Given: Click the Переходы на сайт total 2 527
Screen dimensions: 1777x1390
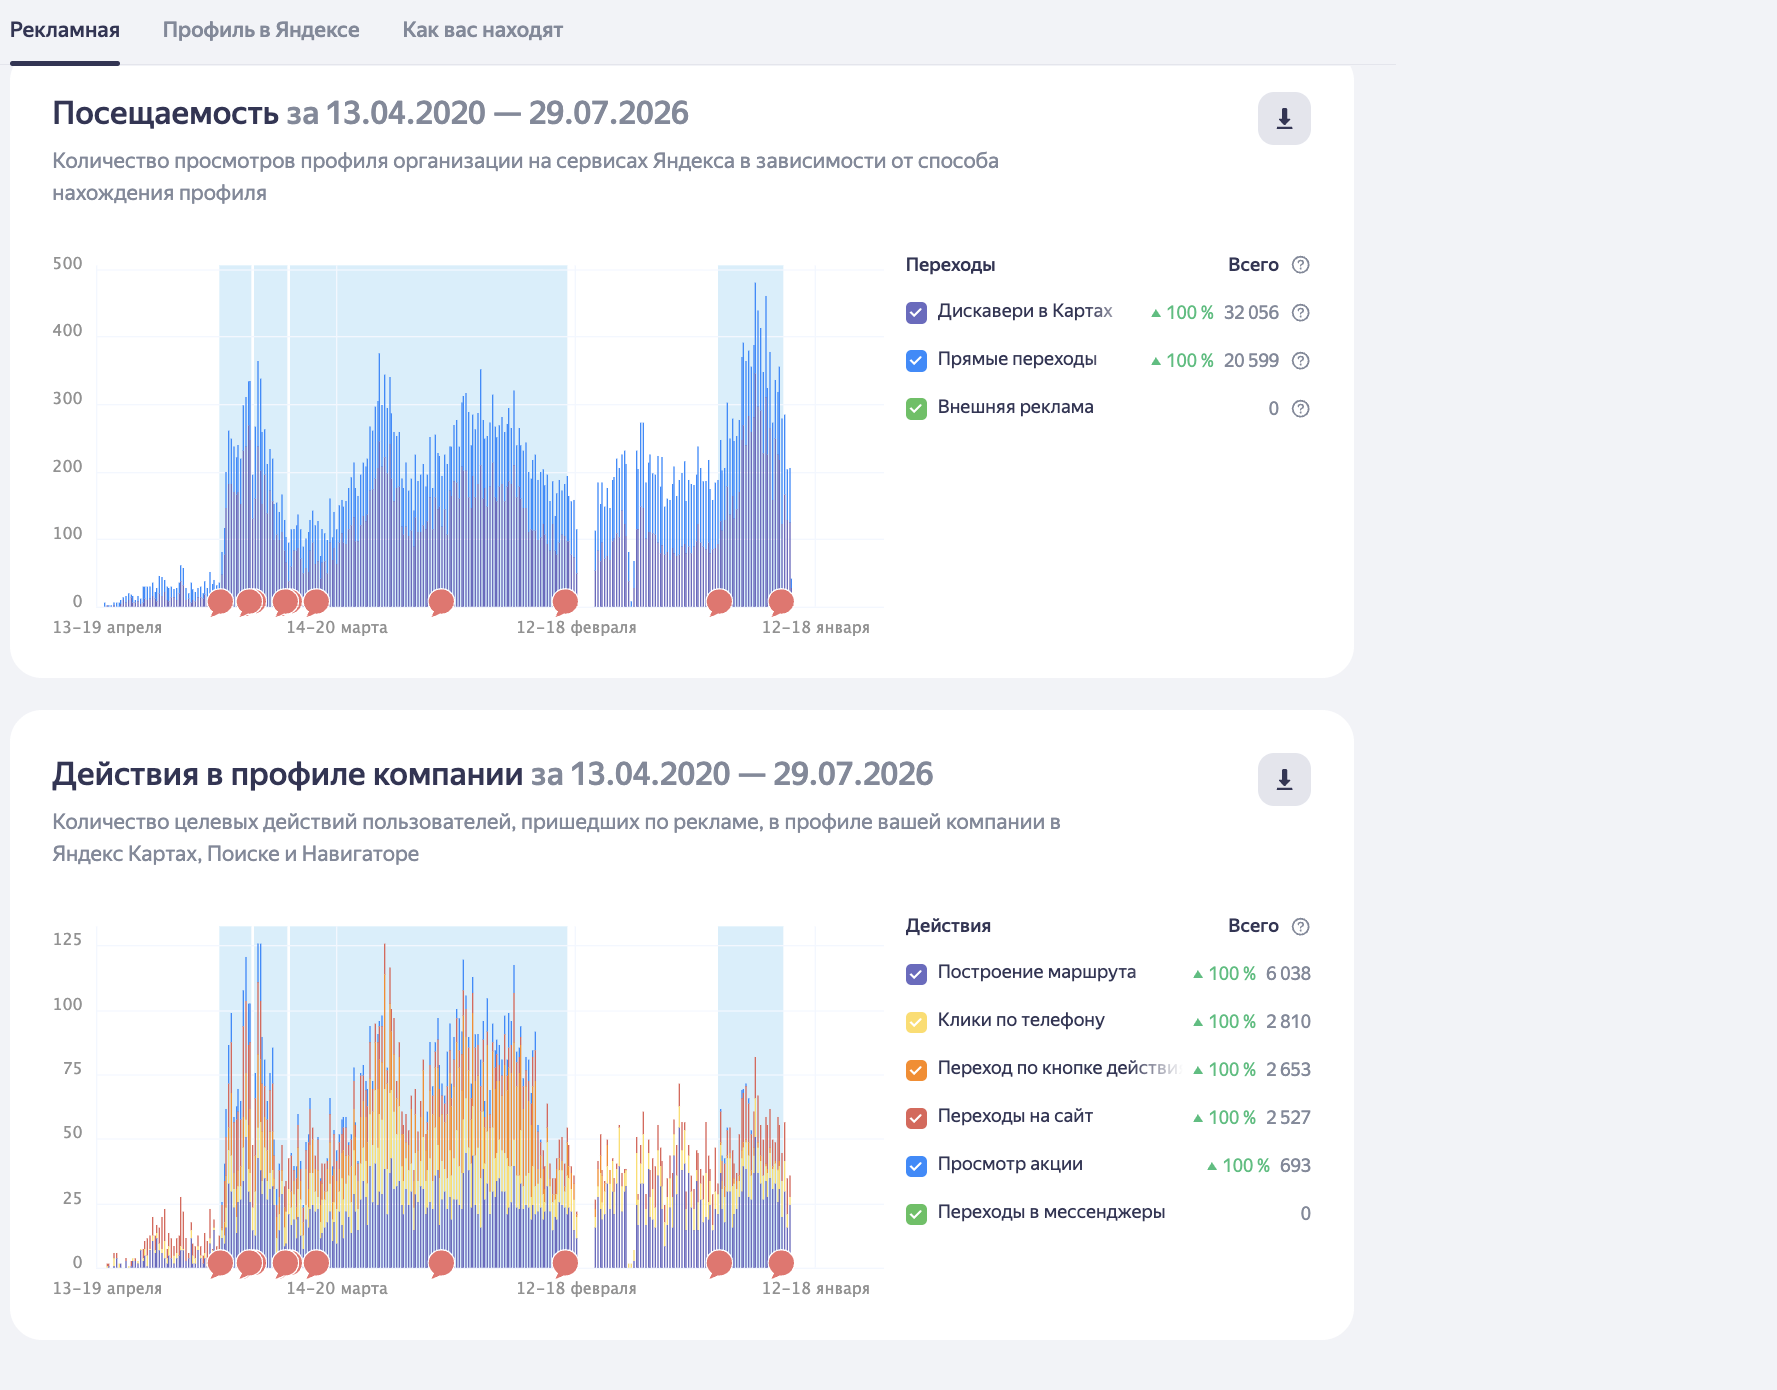Looking at the screenshot, I should [1288, 1118].
